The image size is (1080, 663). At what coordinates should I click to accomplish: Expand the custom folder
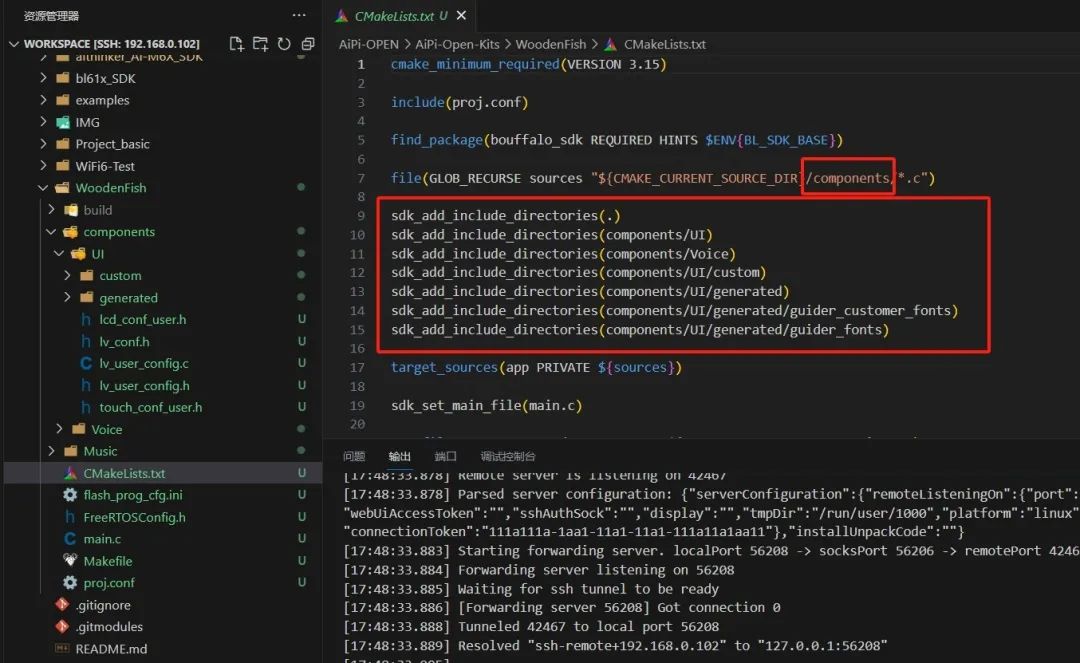[68, 275]
